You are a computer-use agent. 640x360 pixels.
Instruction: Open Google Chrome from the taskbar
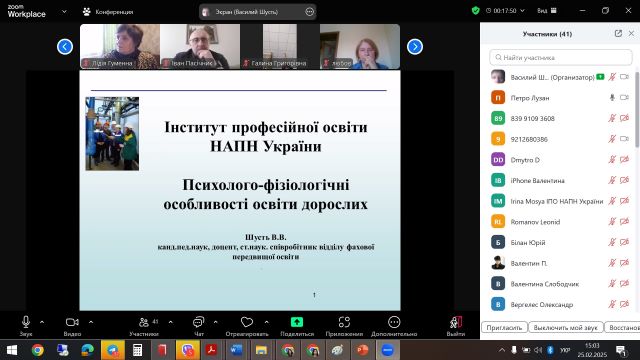(38, 350)
